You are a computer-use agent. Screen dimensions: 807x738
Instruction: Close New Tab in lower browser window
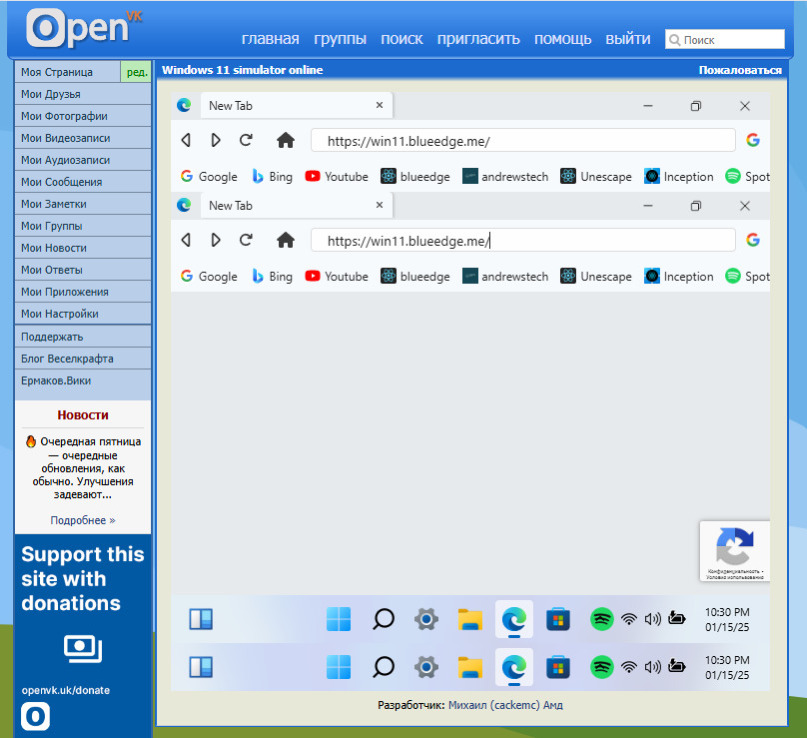(x=379, y=205)
